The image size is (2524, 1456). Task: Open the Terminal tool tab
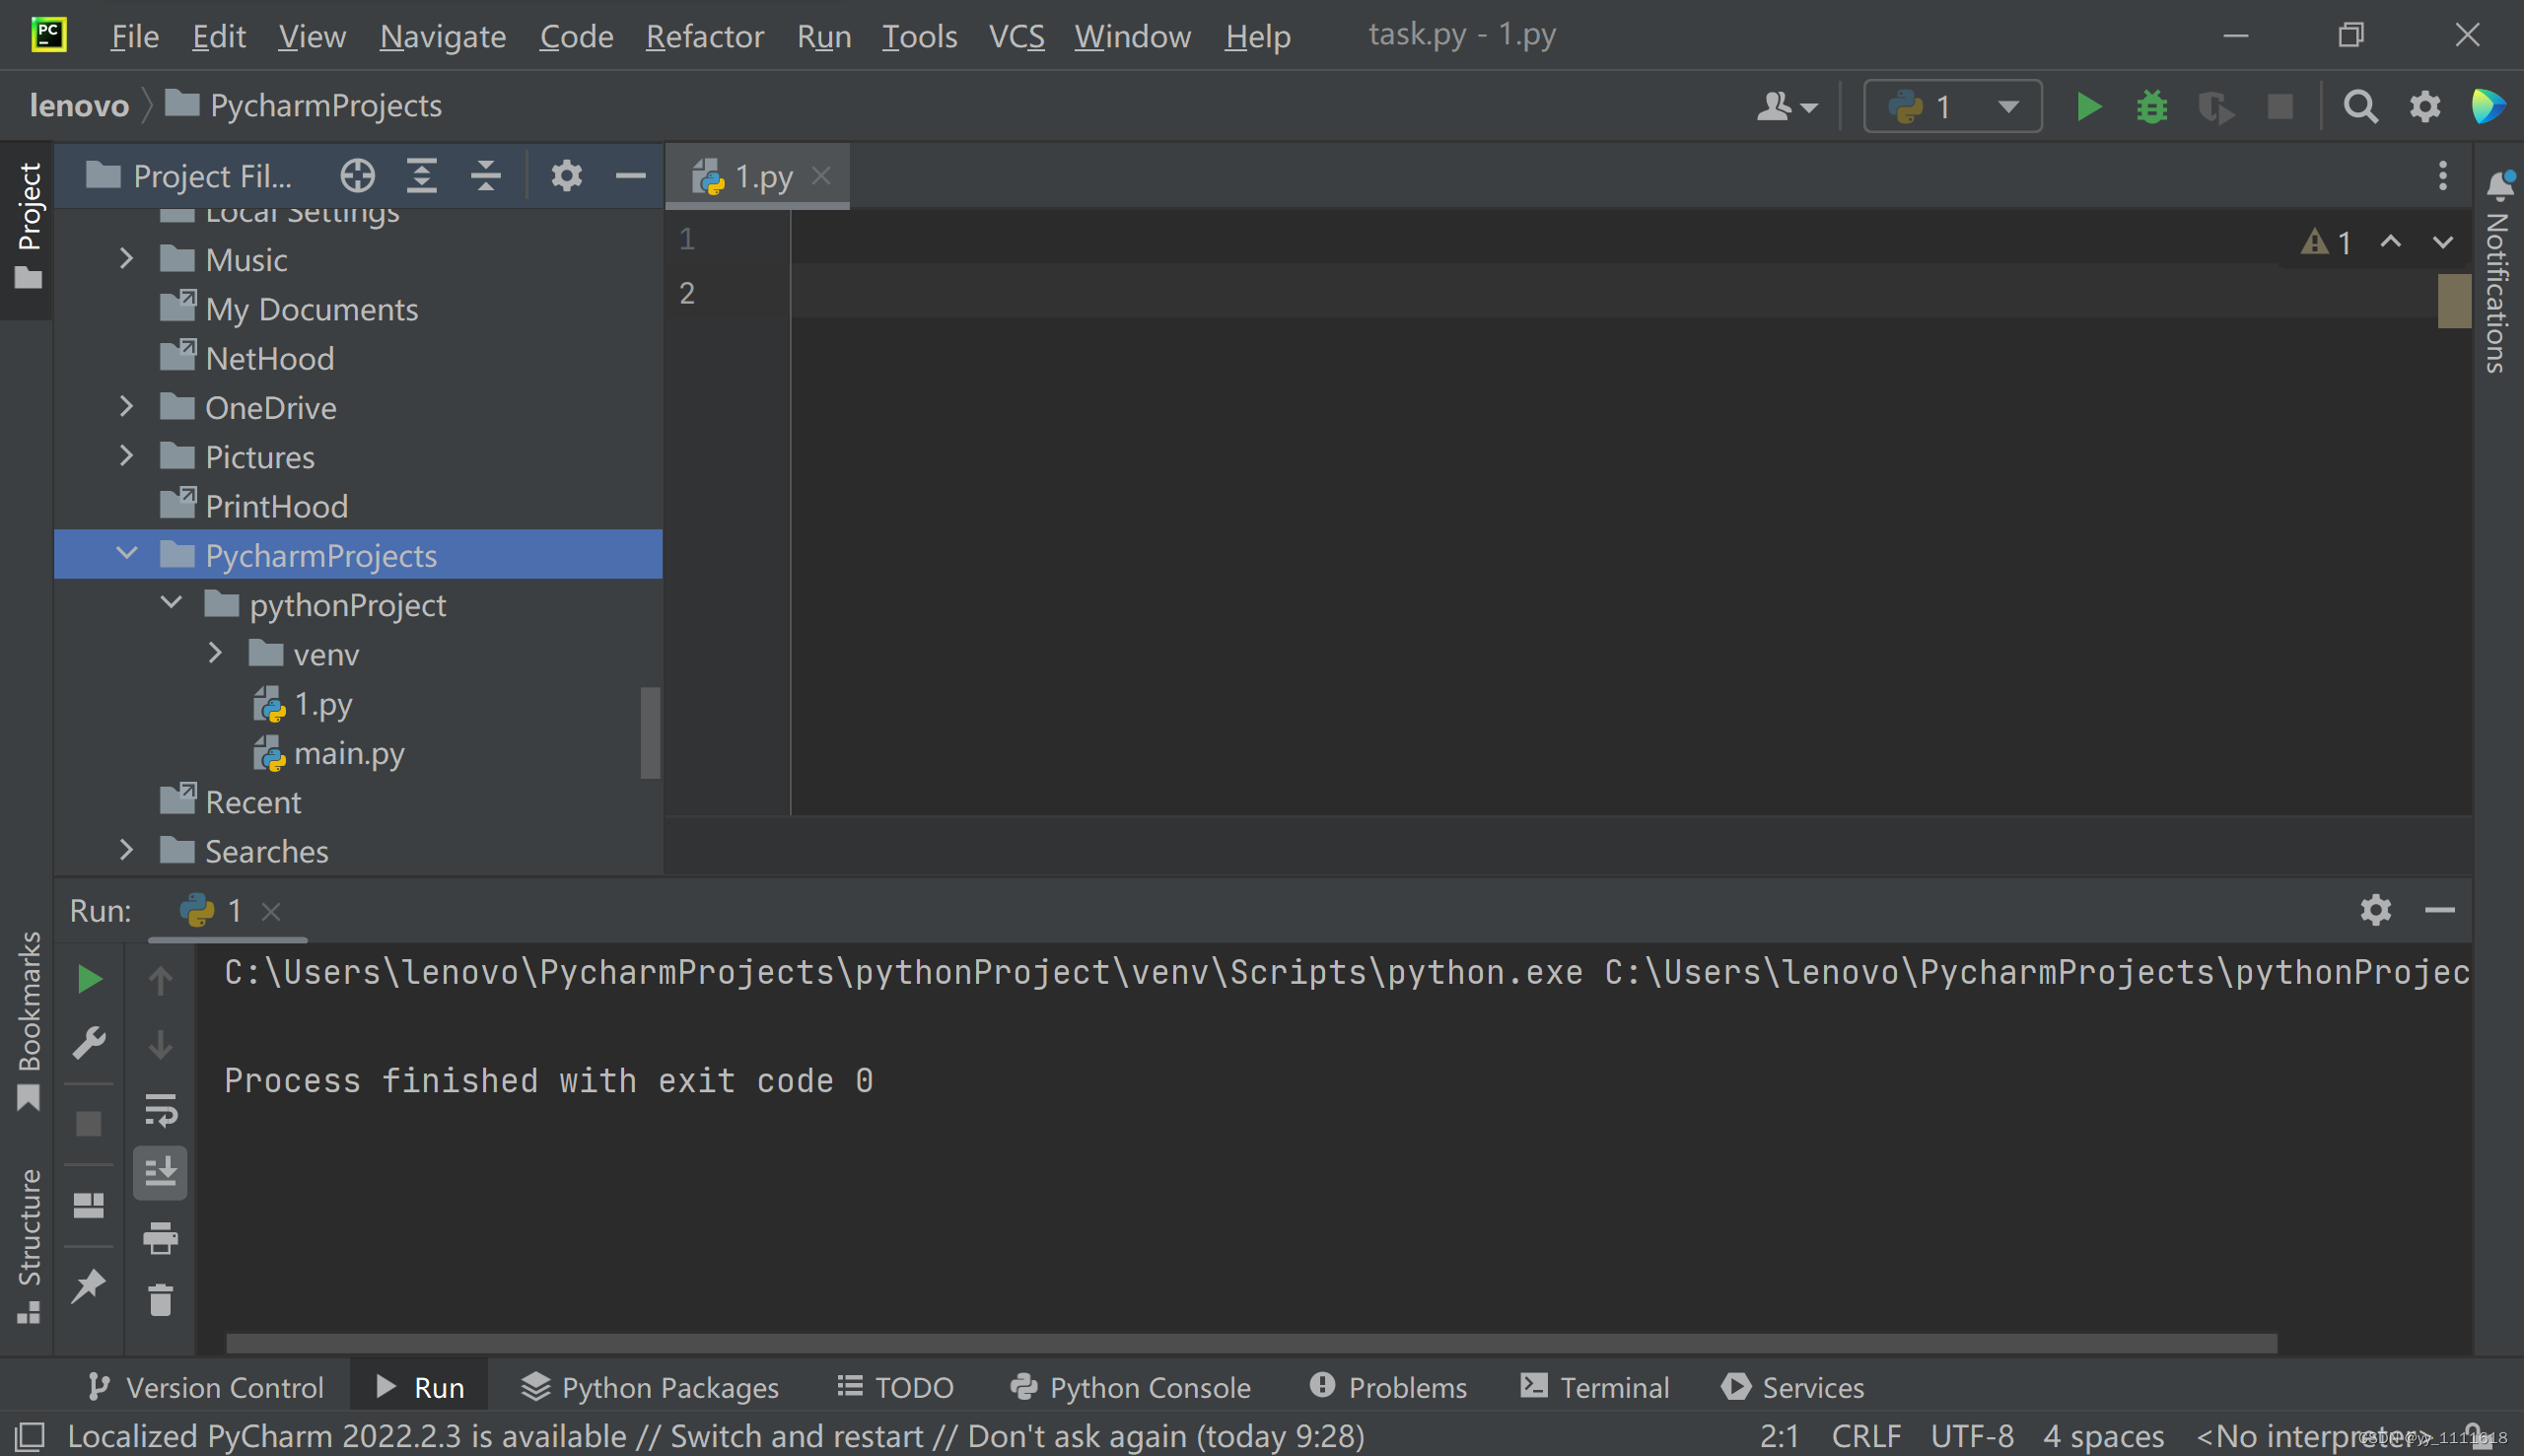point(1595,1387)
